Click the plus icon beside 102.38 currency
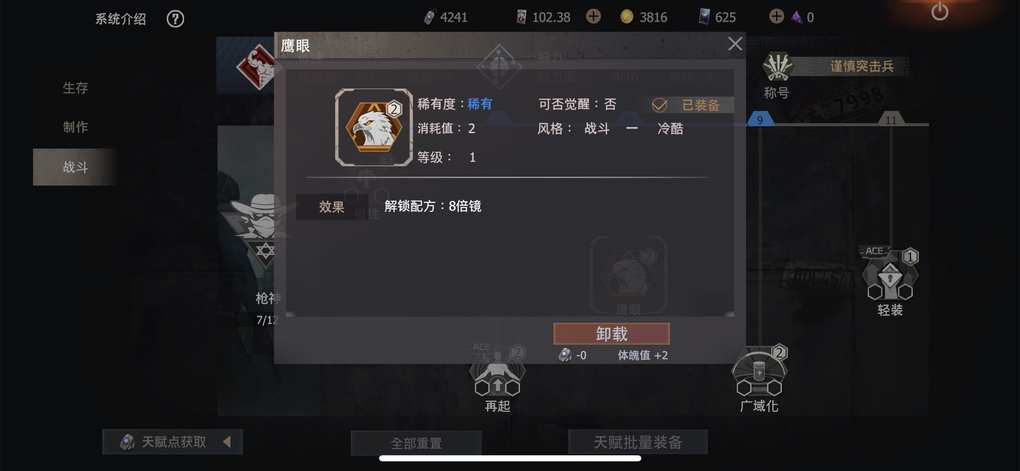This screenshot has width=1020, height=471. pyautogui.click(x=593, y=17)
